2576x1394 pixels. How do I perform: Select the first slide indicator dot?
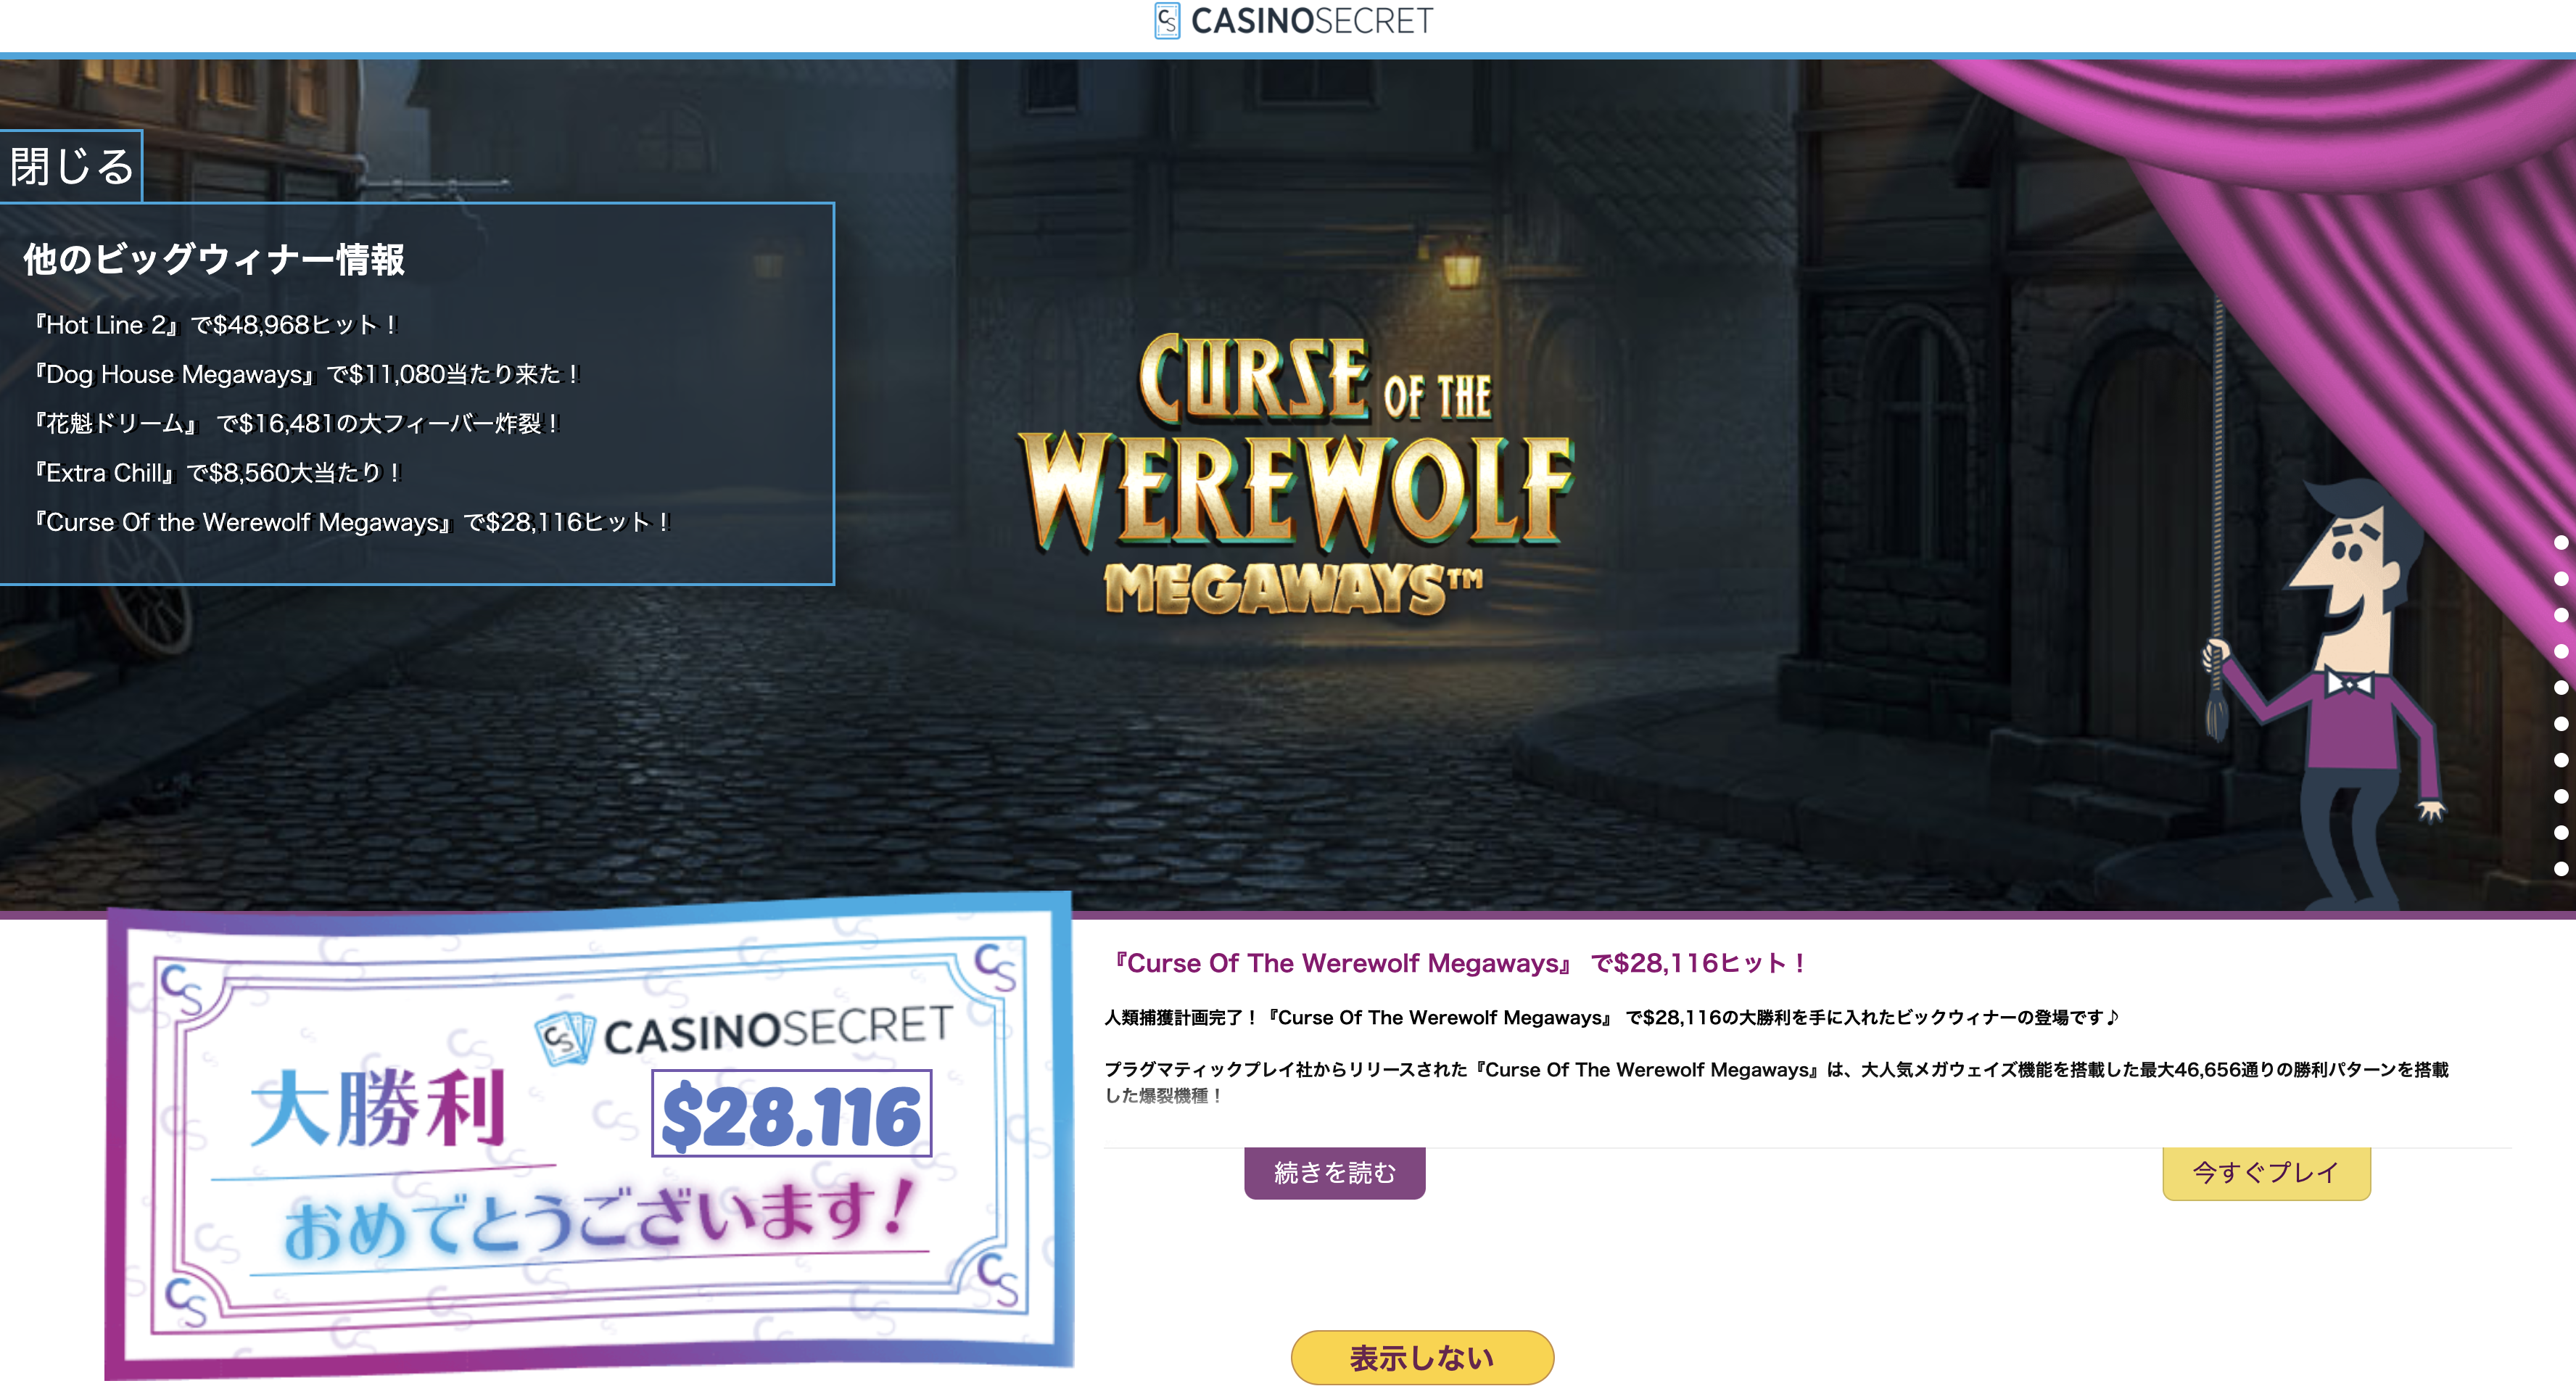click(x=2561, y=542)
